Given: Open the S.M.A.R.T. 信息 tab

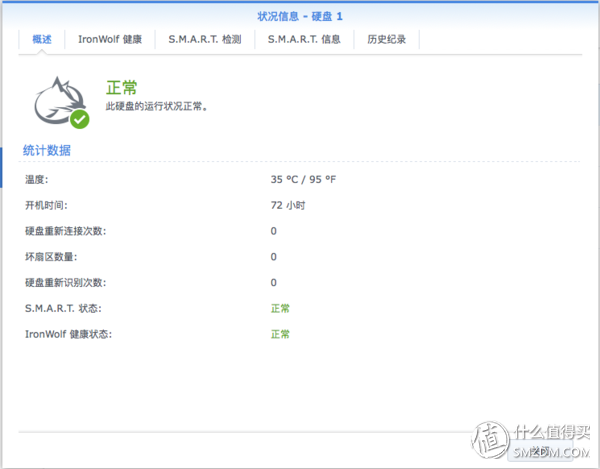Looking at the screenshot, I should pos(304,39).
